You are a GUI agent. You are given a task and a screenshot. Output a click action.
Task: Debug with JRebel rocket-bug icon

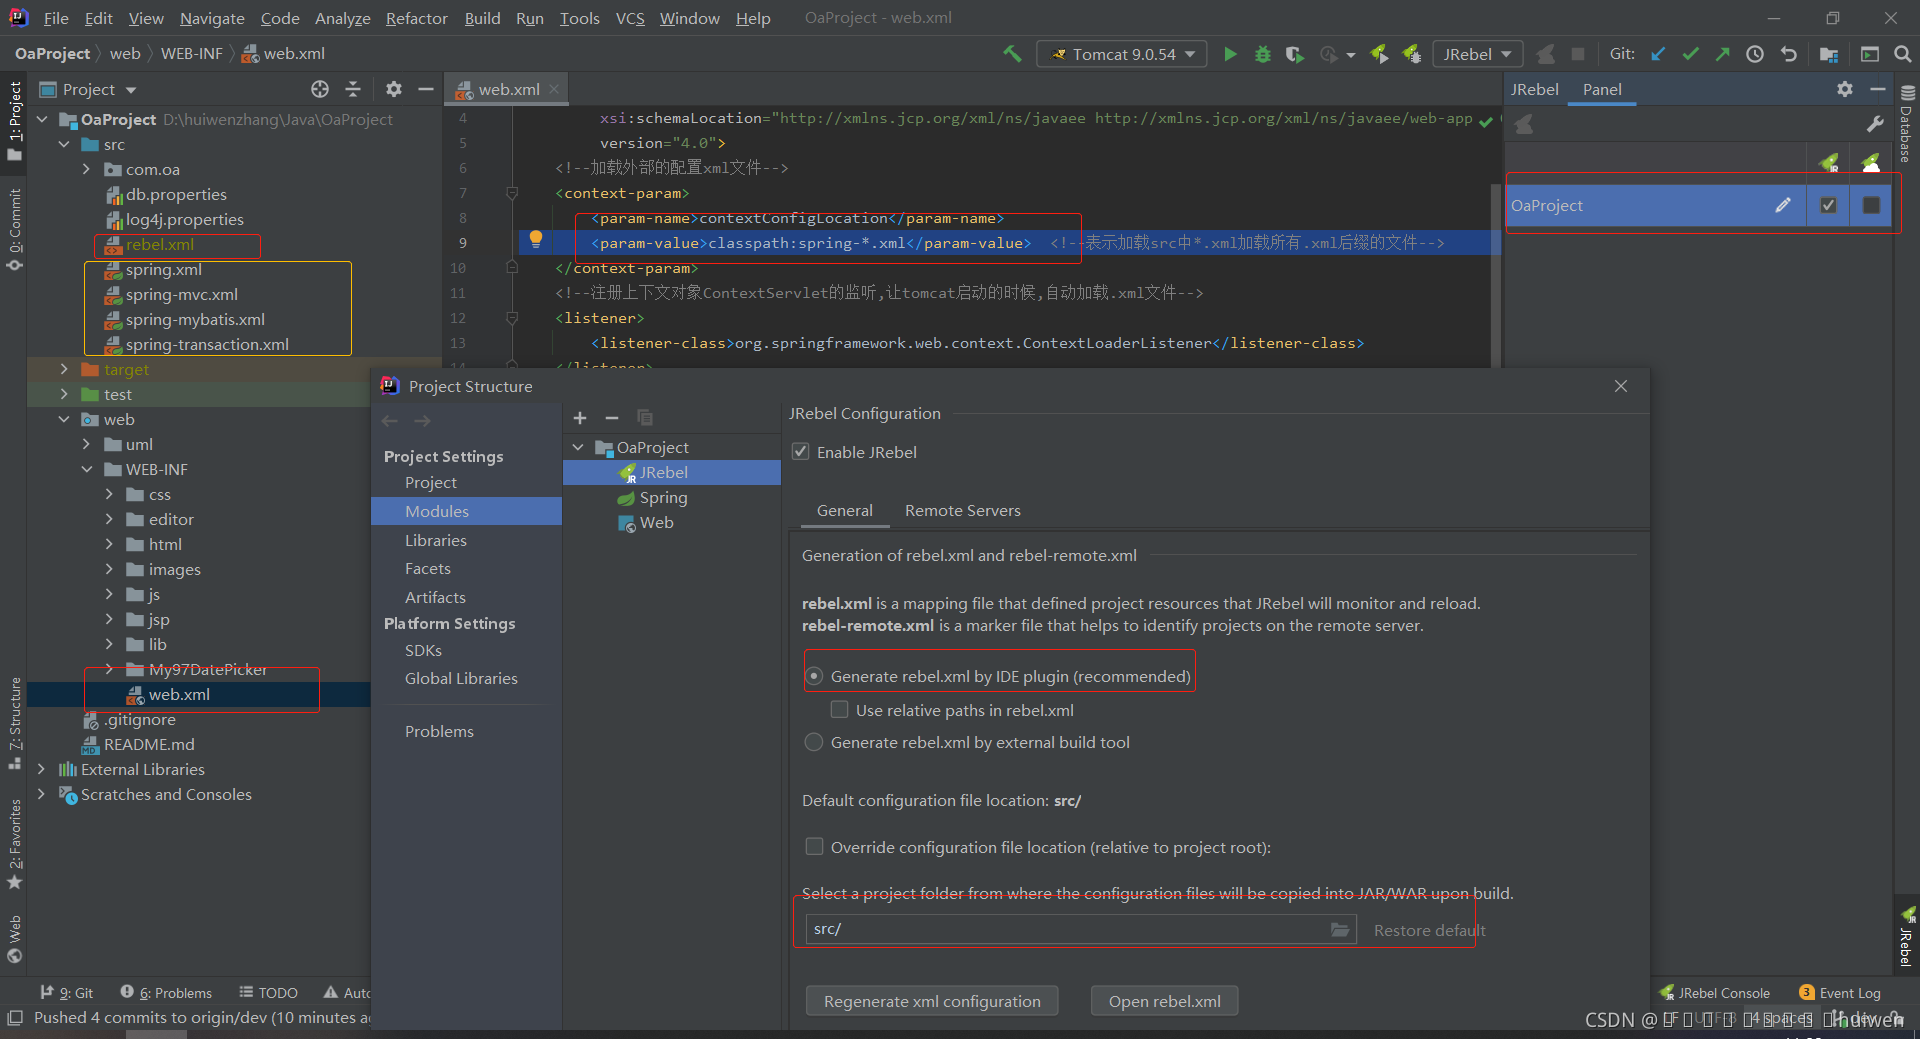click(1412, 54)
